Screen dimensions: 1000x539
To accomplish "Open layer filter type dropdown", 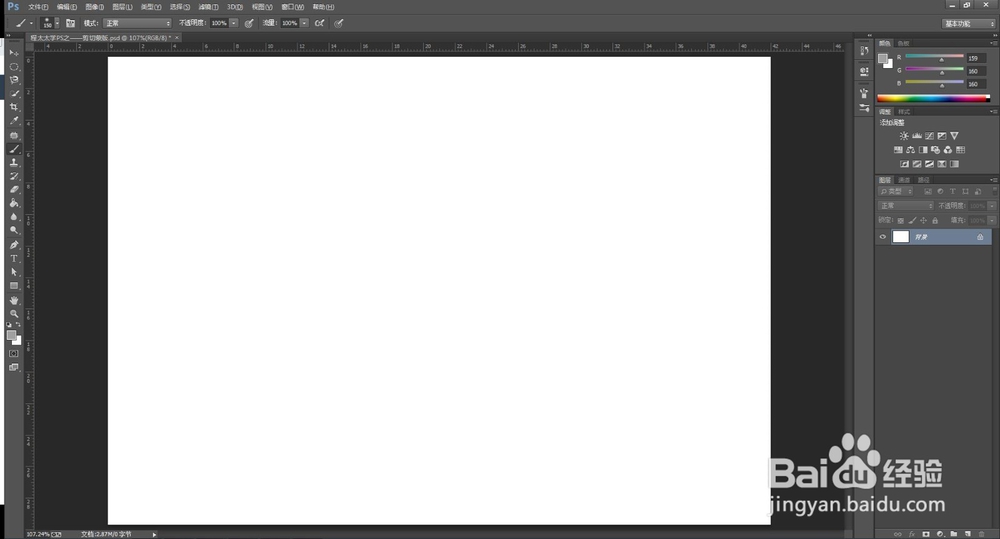I will click(896, 191).
